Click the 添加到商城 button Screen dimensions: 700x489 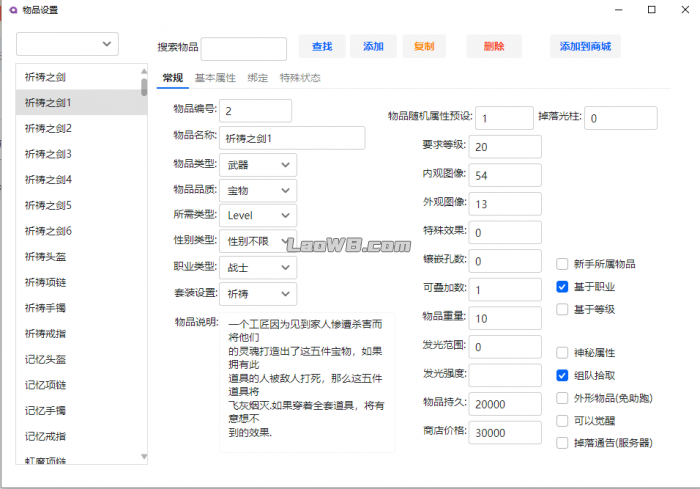tap(585, 46)
